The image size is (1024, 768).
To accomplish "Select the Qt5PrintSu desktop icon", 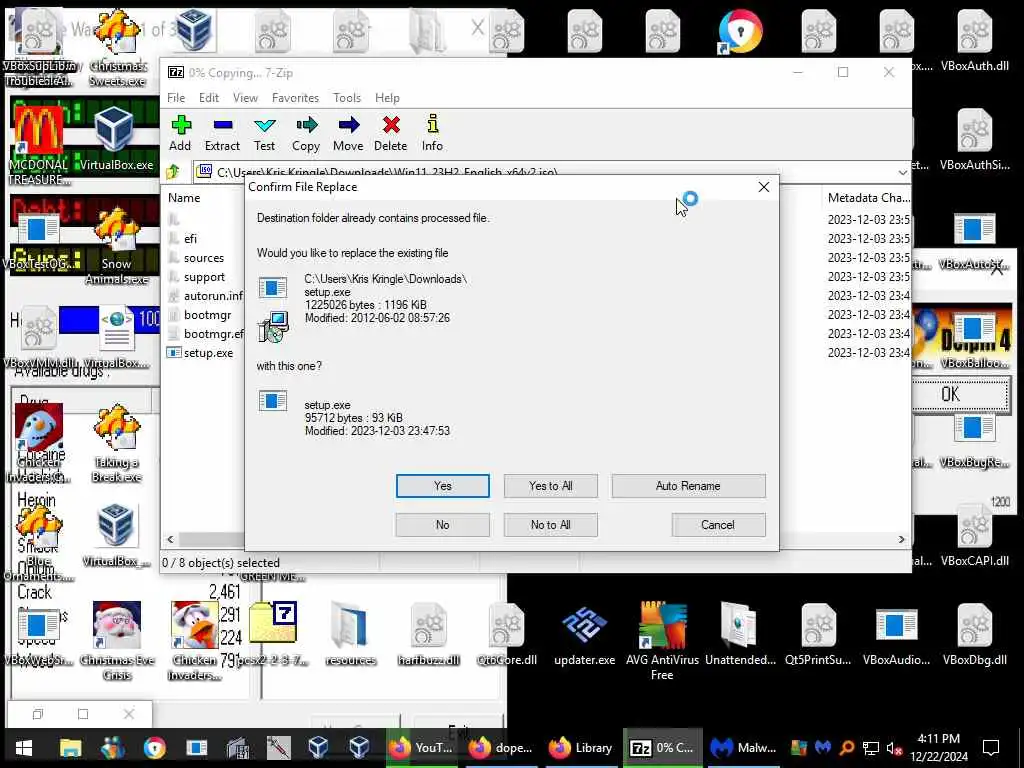I will [818, 633].
